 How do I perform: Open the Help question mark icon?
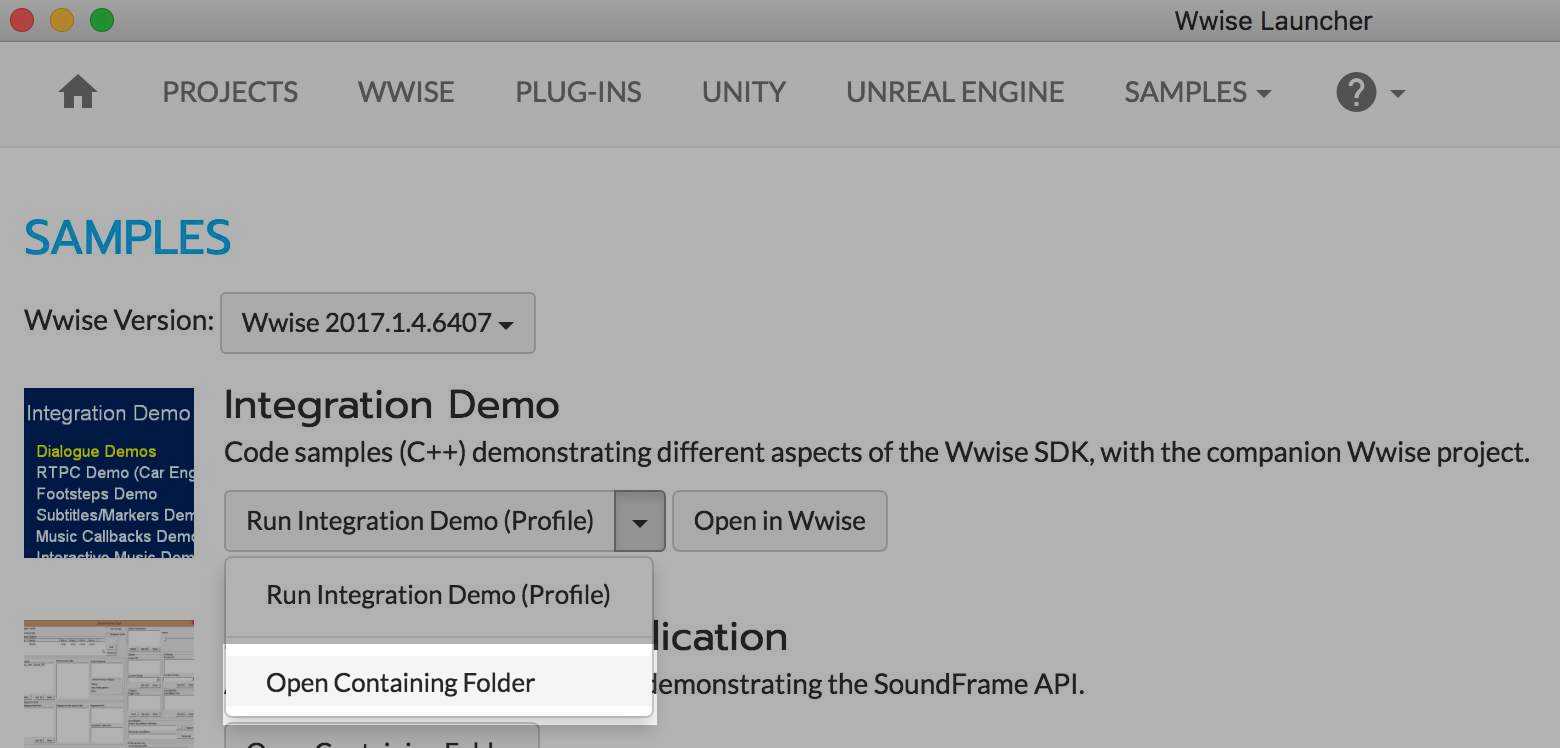click(1355, 92)
